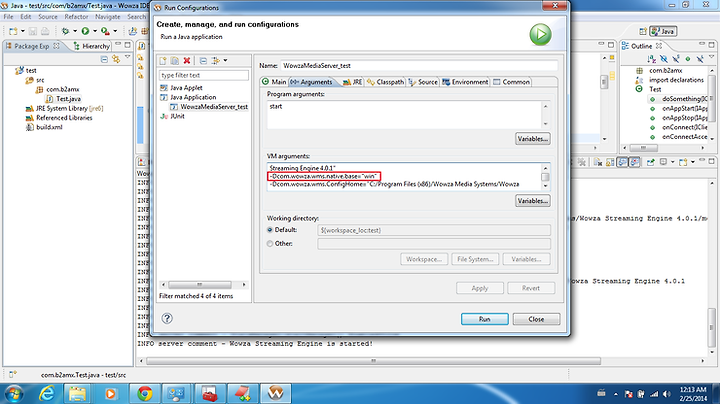This screenshot has width=720, height=404.
Task: Click Display Selected Console icon
Action: pyautogui.click(x=663, y=162)
